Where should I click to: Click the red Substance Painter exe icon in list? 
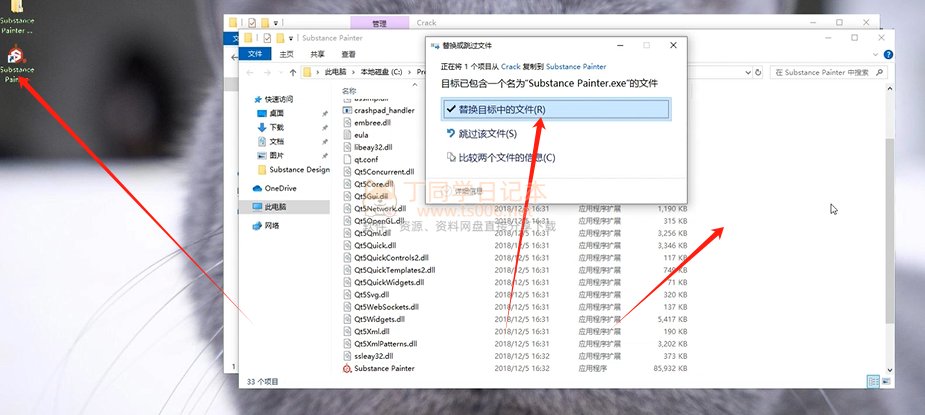click(x=347, y=368)
